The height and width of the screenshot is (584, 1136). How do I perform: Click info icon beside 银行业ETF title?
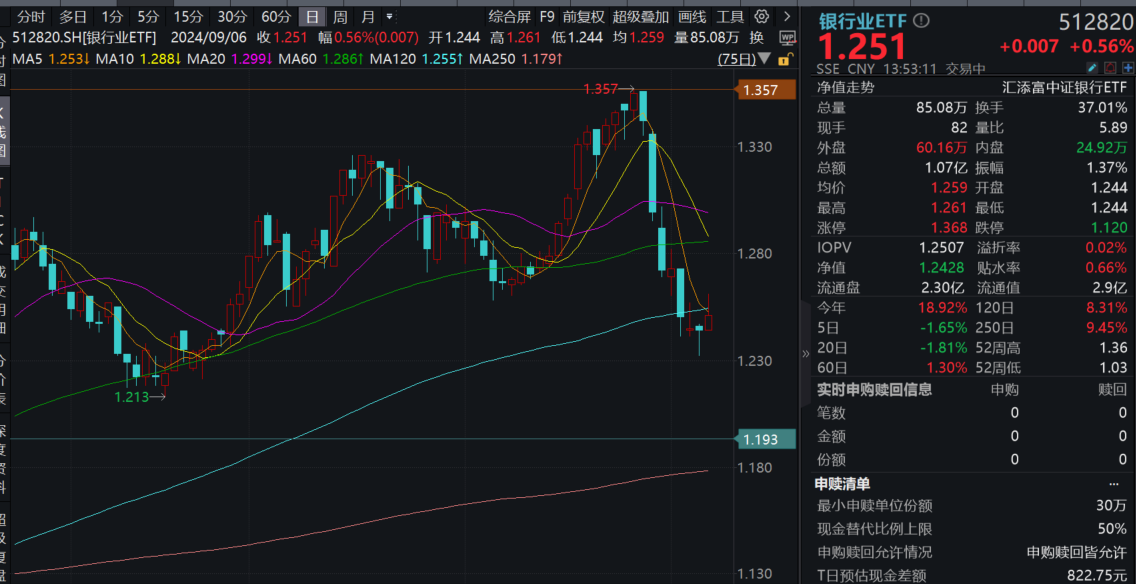click(921, 22)
